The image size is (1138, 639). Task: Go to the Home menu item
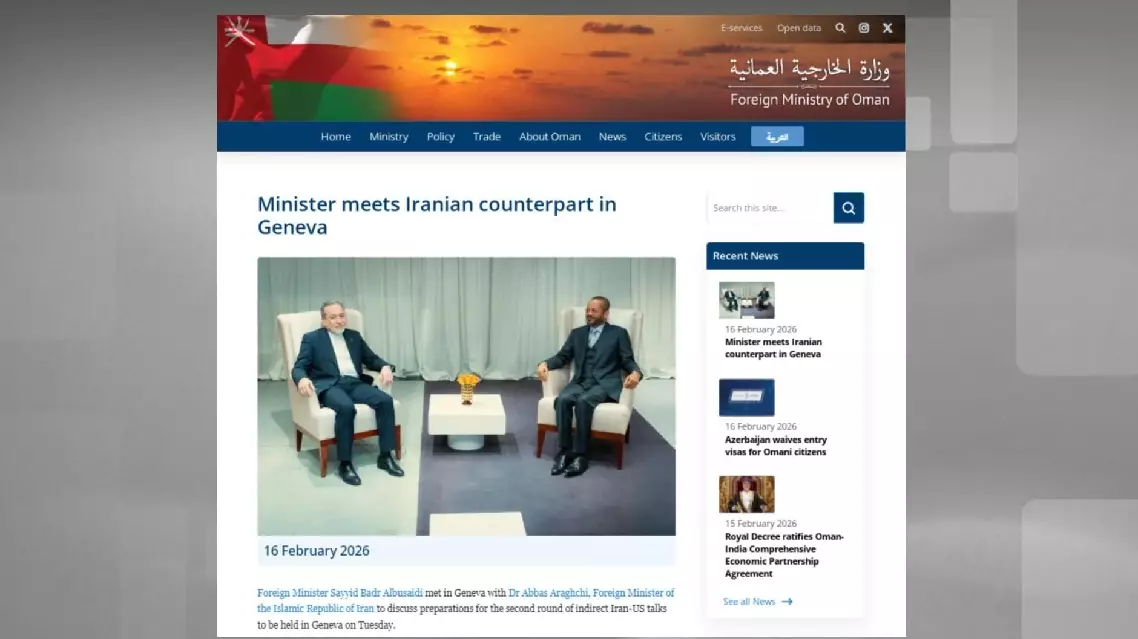click(x=335, y=137)
